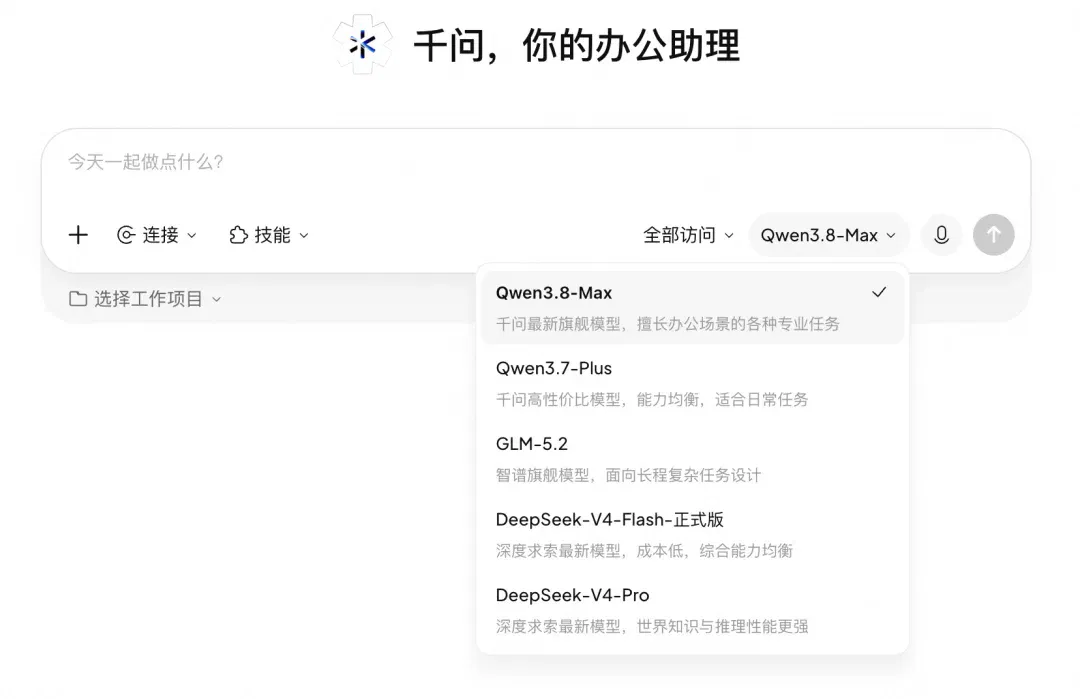Choose GLM-5.2 model option
Viewport: 1080px width, 699px height.
pyautogui.click(x=692, y=459)
